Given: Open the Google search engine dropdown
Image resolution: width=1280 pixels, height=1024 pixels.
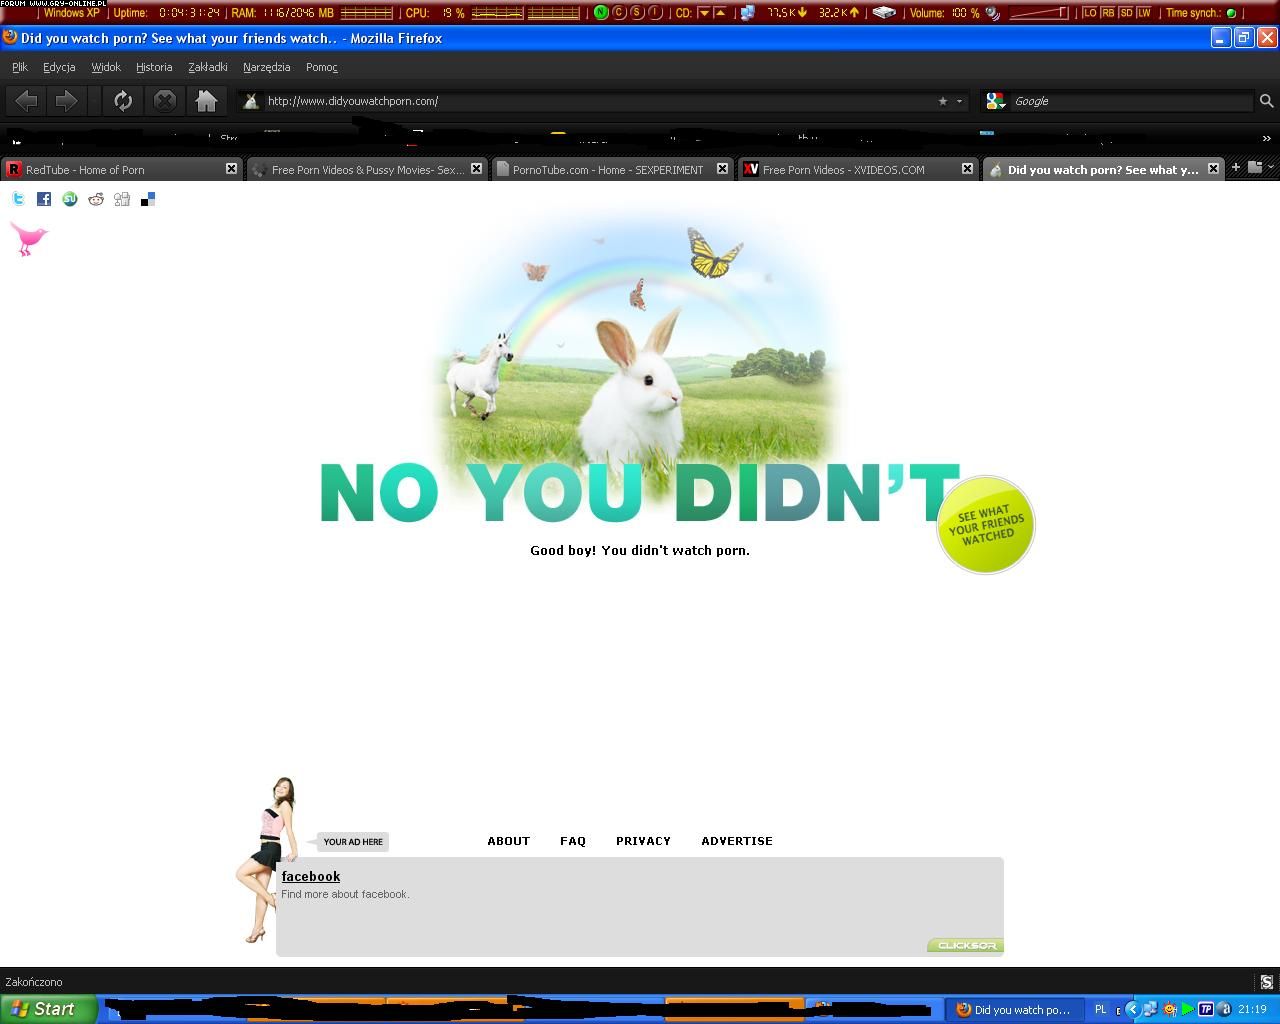Looking at the screenshot, I should (996, 101).
